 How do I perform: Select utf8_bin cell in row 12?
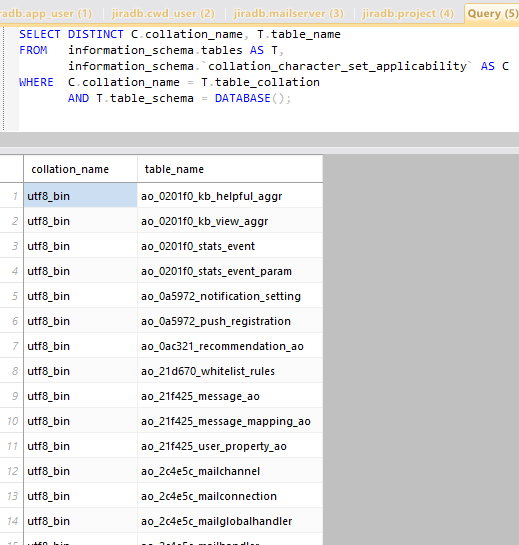(80, 471)
